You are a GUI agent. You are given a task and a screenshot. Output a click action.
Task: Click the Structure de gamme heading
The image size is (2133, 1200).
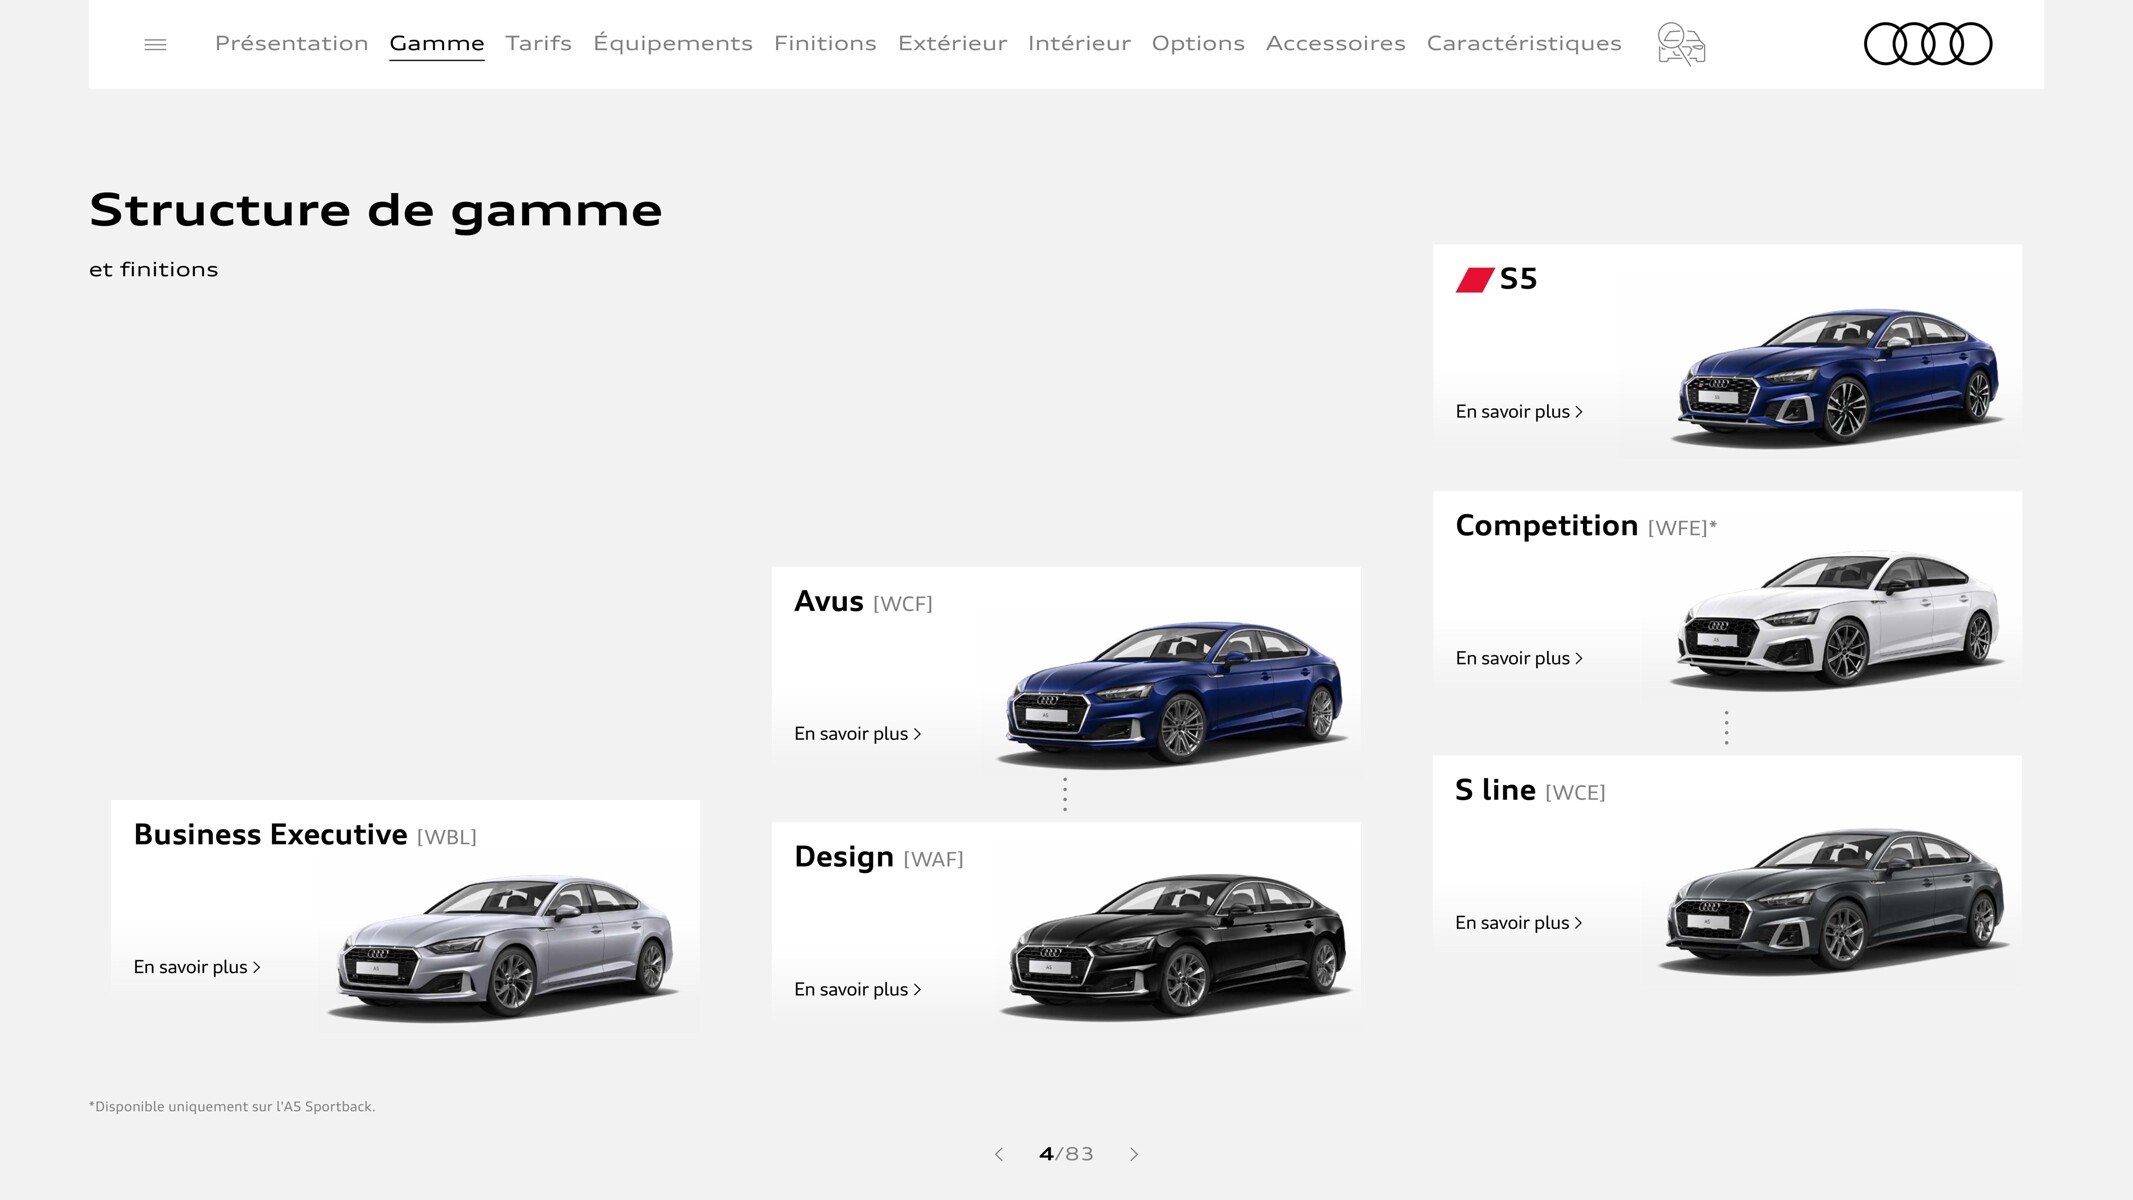point(376,210)
